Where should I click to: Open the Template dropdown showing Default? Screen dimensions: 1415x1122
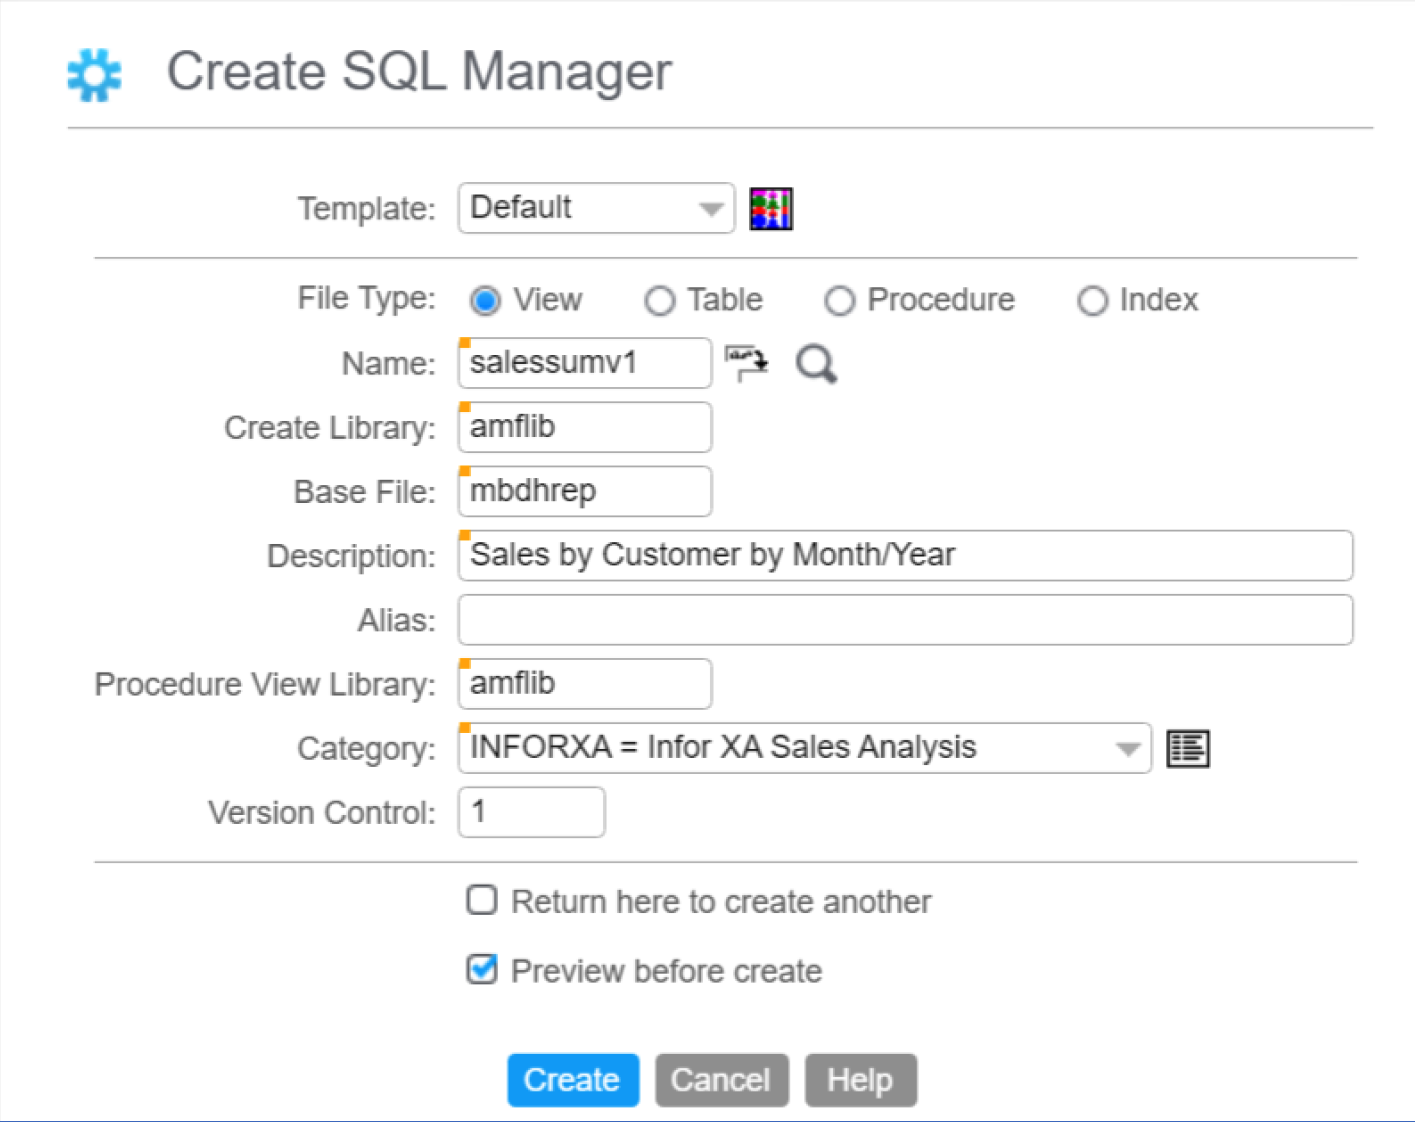(595, 208)
